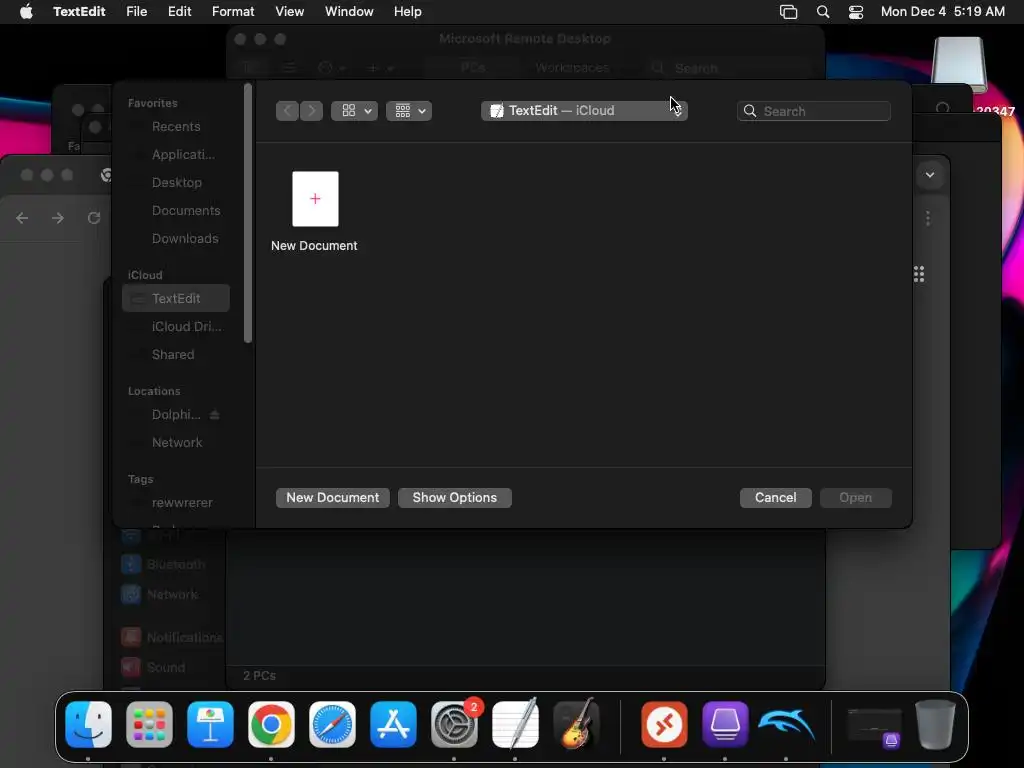Open the Google apps grid icon
The height and width of the screenshot is (768, 1024).
click(919, 274)
